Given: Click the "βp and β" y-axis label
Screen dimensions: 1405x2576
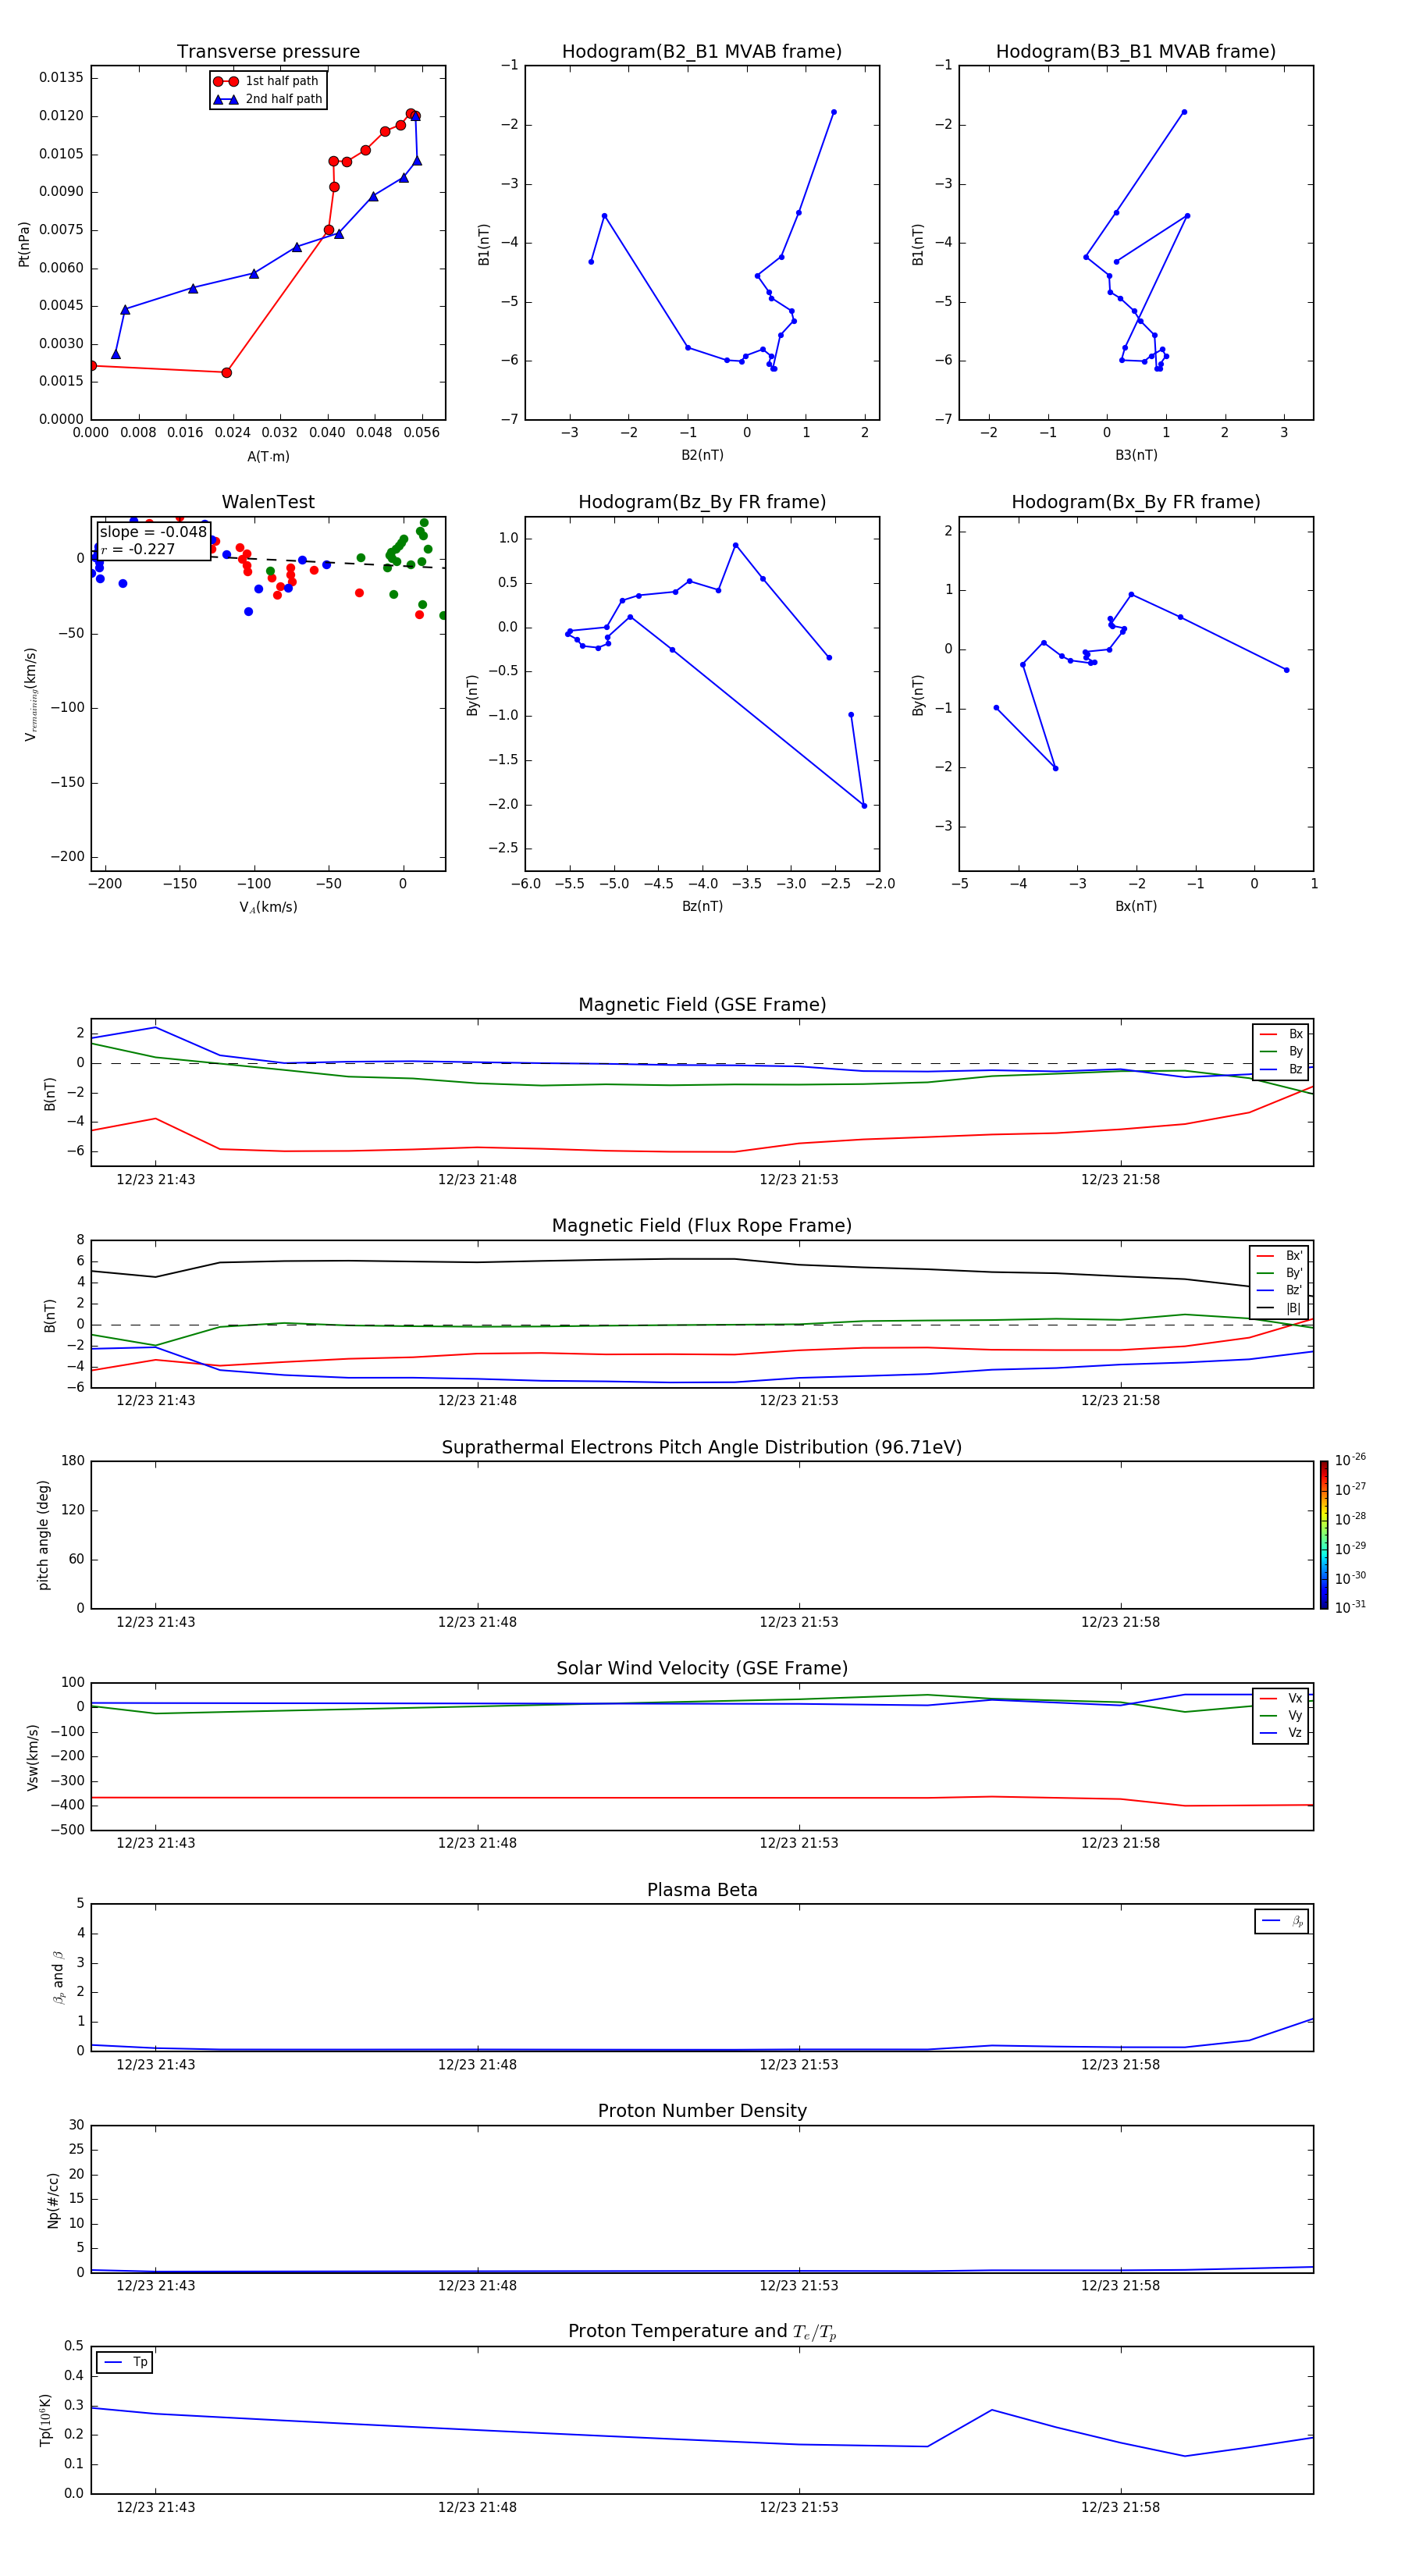Looking at the screenshot, I should pos(58,1977).
